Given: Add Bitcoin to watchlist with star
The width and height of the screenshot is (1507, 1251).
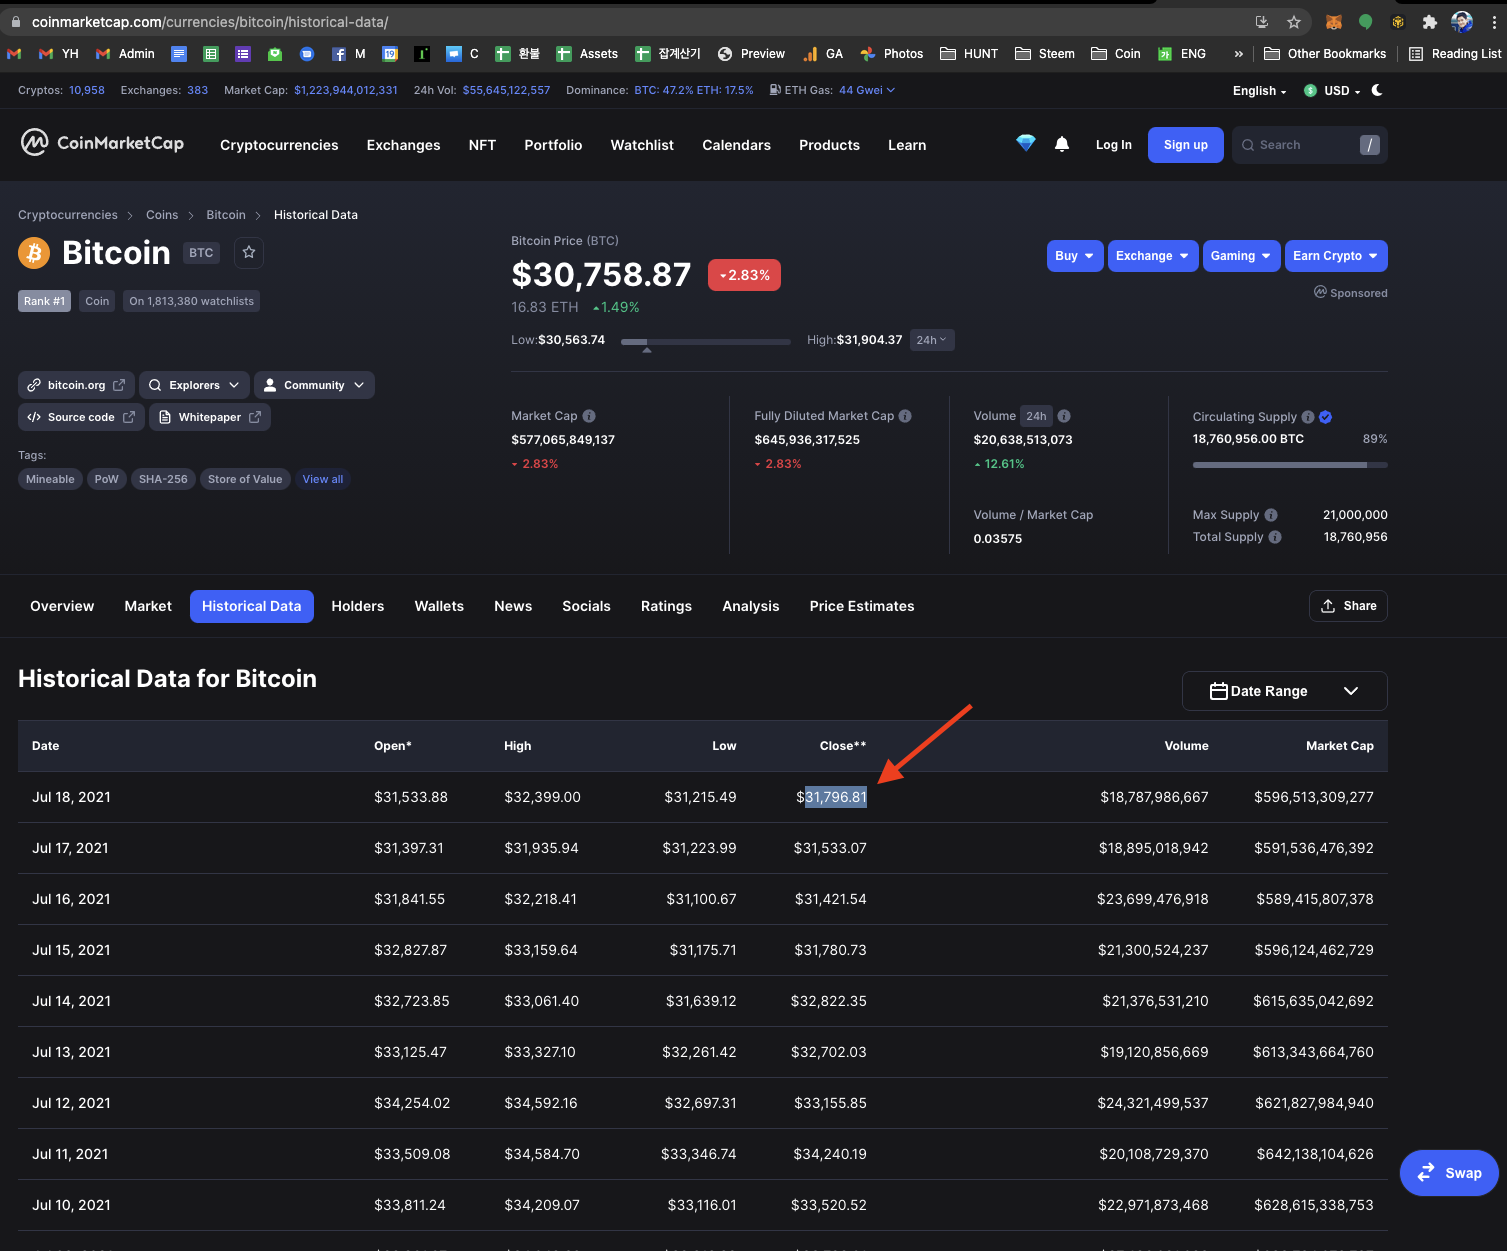Looking at the screenshot, I should click(x=249, y=253).
